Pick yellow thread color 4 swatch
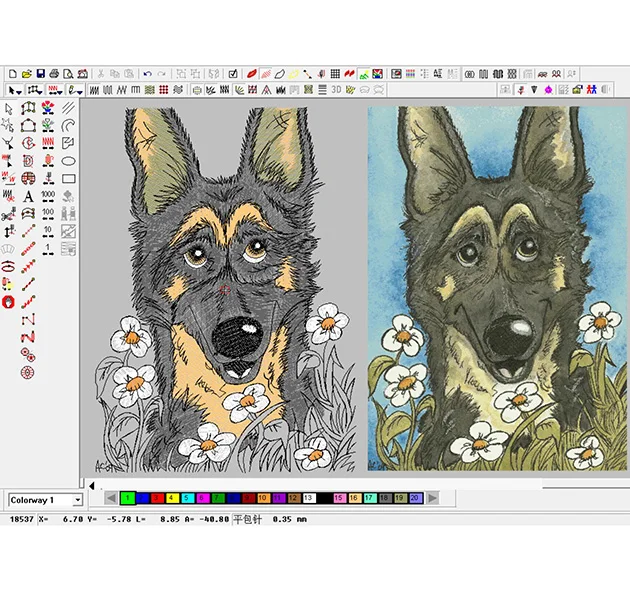 coord(172,498)
